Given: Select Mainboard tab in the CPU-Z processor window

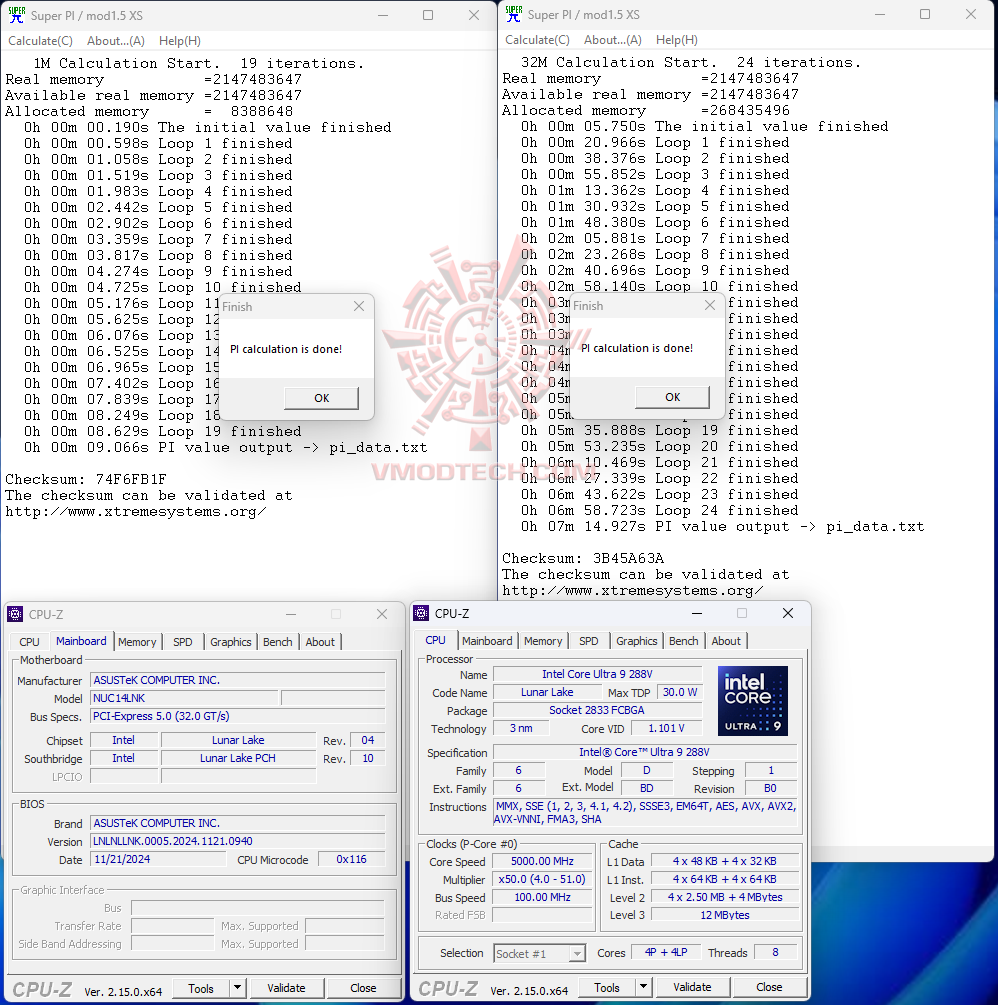Looking at the screenshot, I should click(x=487, y=641).
